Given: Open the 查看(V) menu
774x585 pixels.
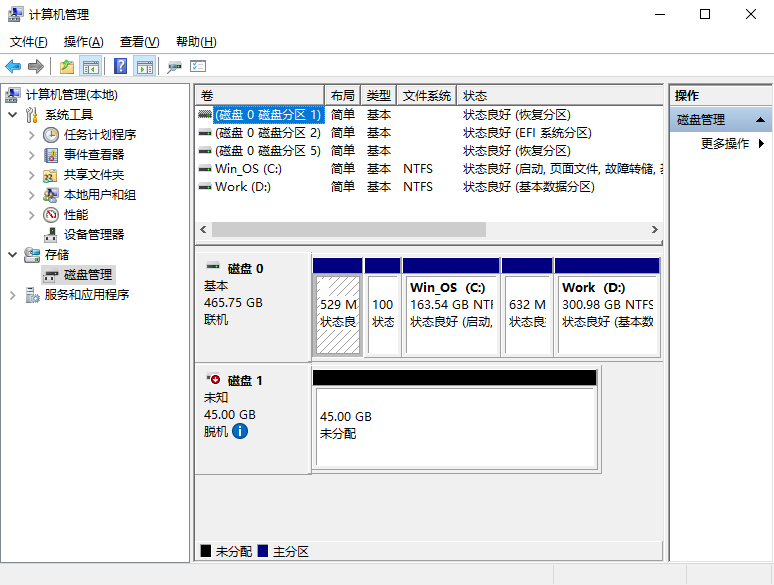Looking at the screenshot, I should coord(139,42).
